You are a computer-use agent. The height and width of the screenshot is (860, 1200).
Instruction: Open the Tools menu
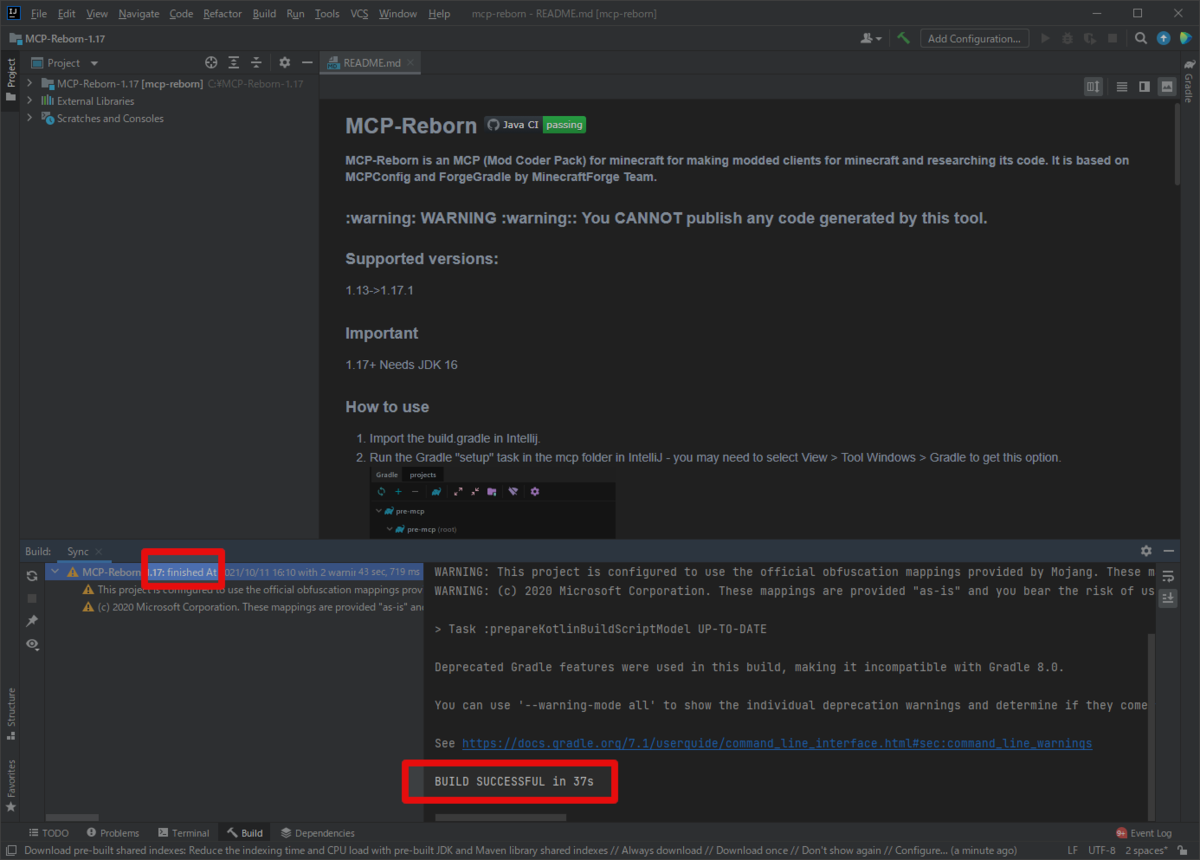pos(327,14)
